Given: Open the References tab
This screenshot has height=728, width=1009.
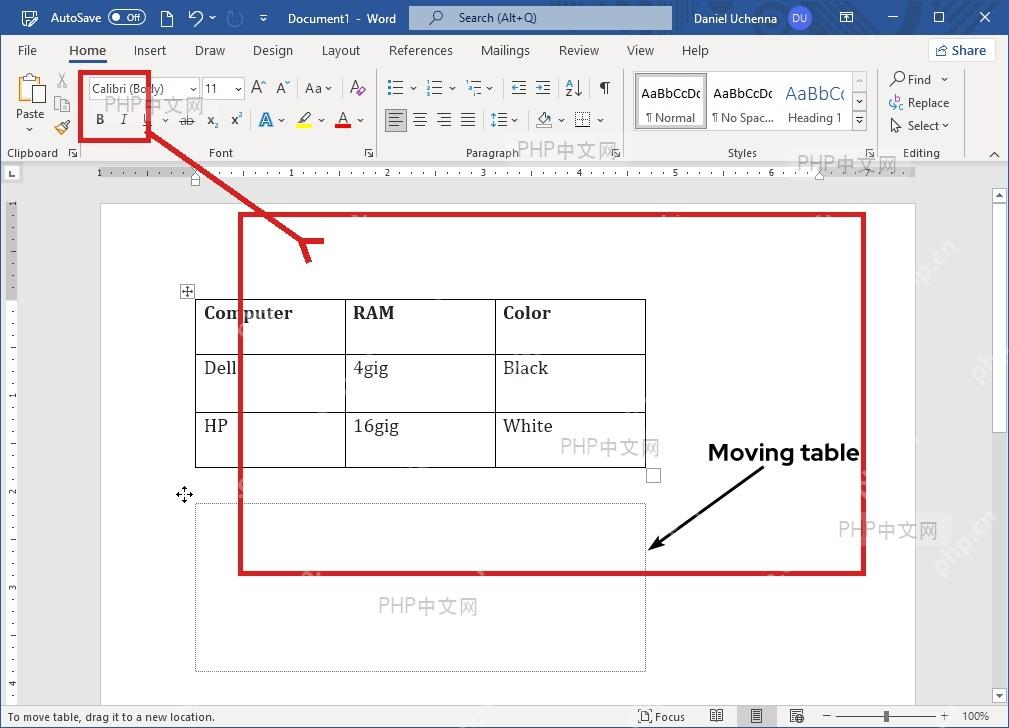Looking at the screenshot, I should pyautogui.click(x=420, y=50).
